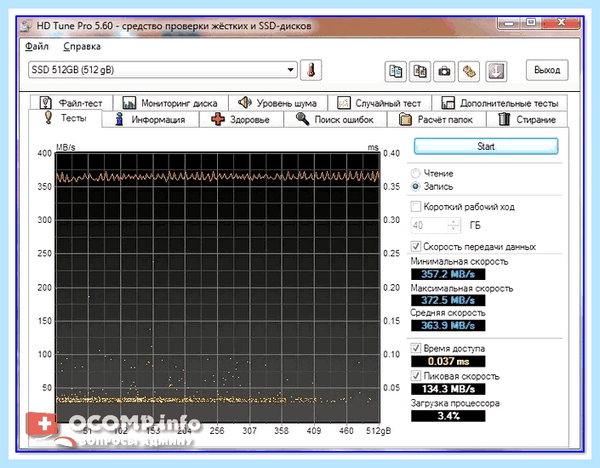Click the benchmark graph area
The image size is (600, 468).
click(x=218, y=287)
